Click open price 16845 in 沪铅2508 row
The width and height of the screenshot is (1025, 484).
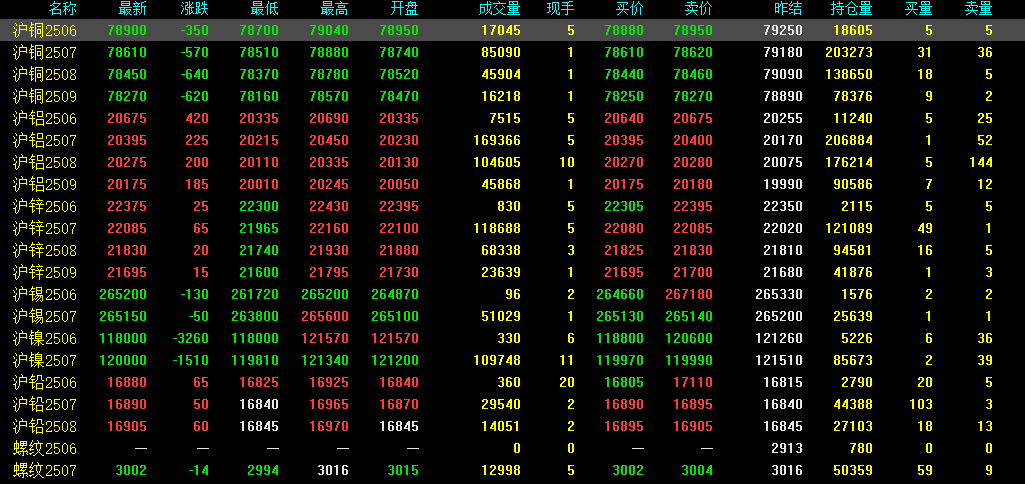(x=399, y=426)
